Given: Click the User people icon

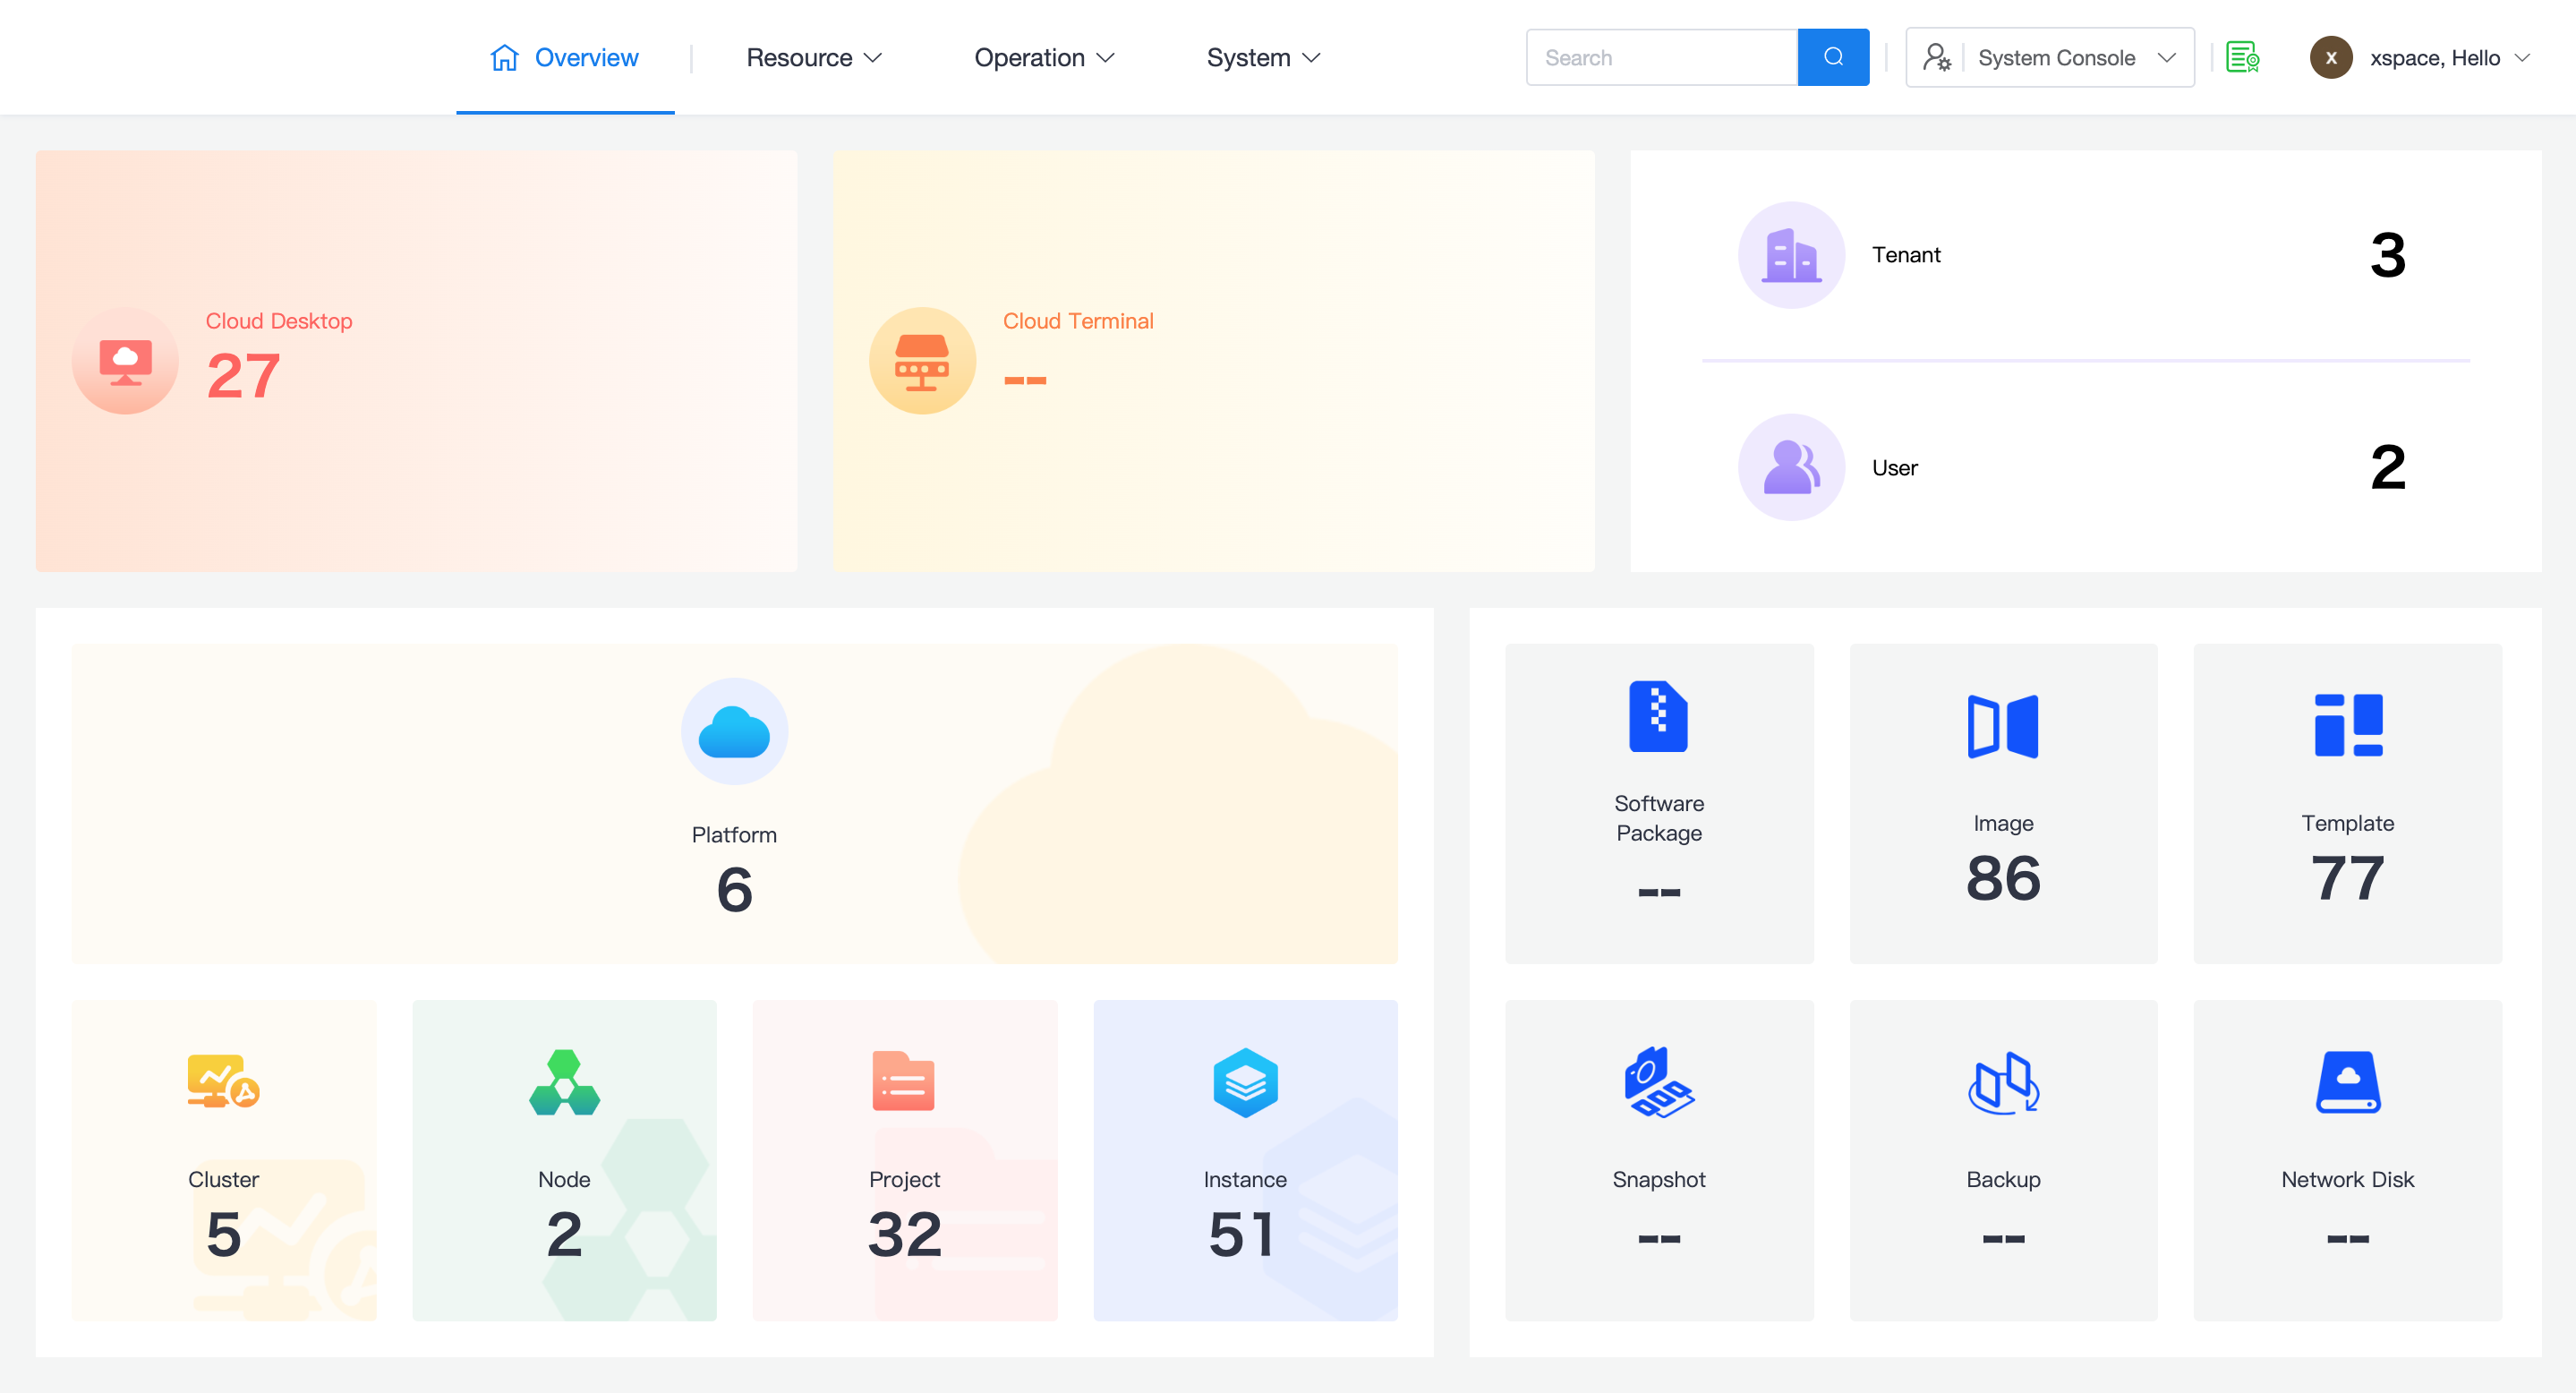Looking at the screenshot, I should [x=1790, y=467].
